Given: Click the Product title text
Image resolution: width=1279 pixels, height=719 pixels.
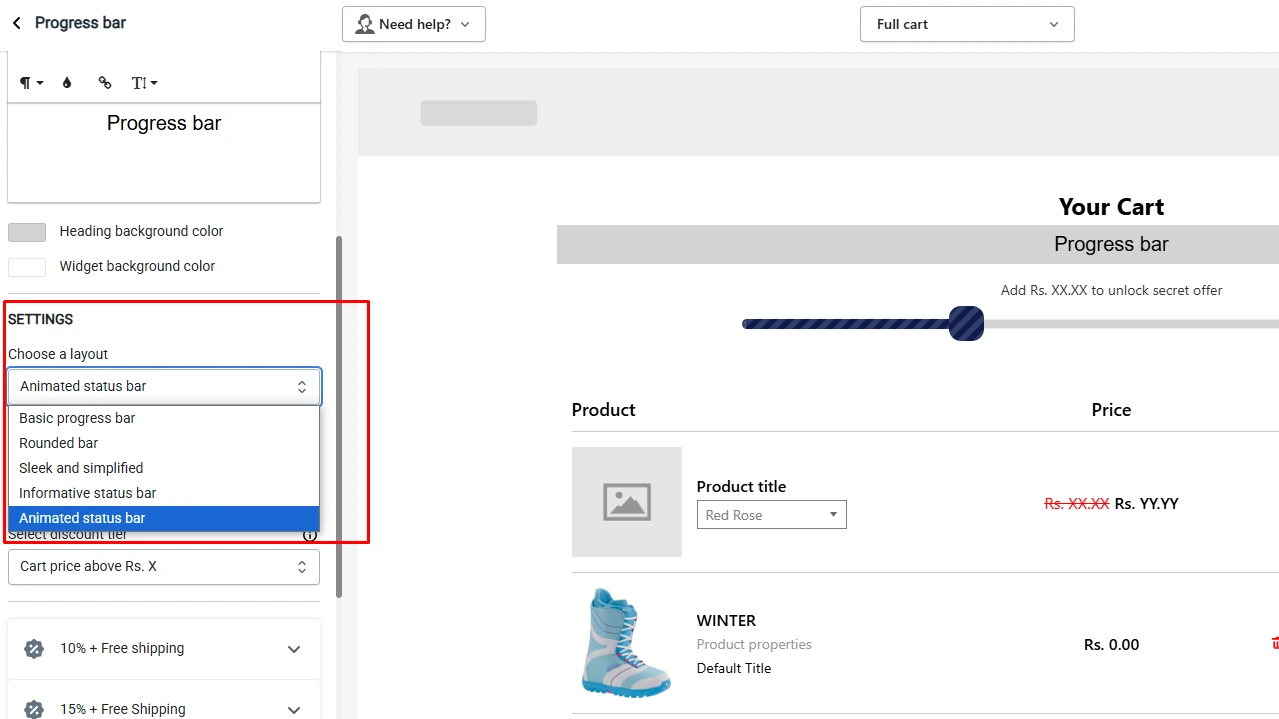Looking at the screenshot, I should tap(741, 486).
